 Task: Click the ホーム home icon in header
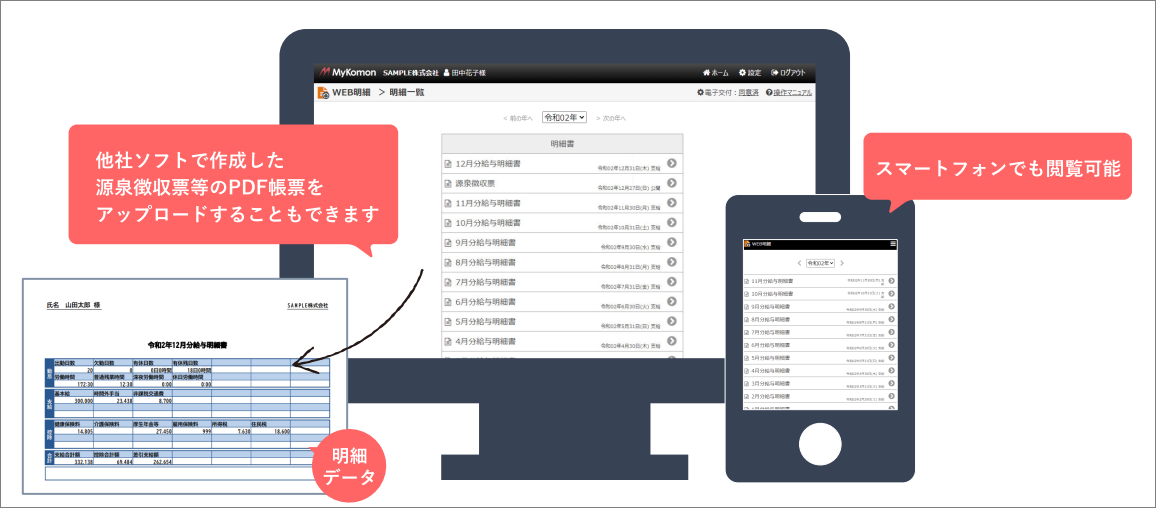pyautogui.click(x=707, y=73)
